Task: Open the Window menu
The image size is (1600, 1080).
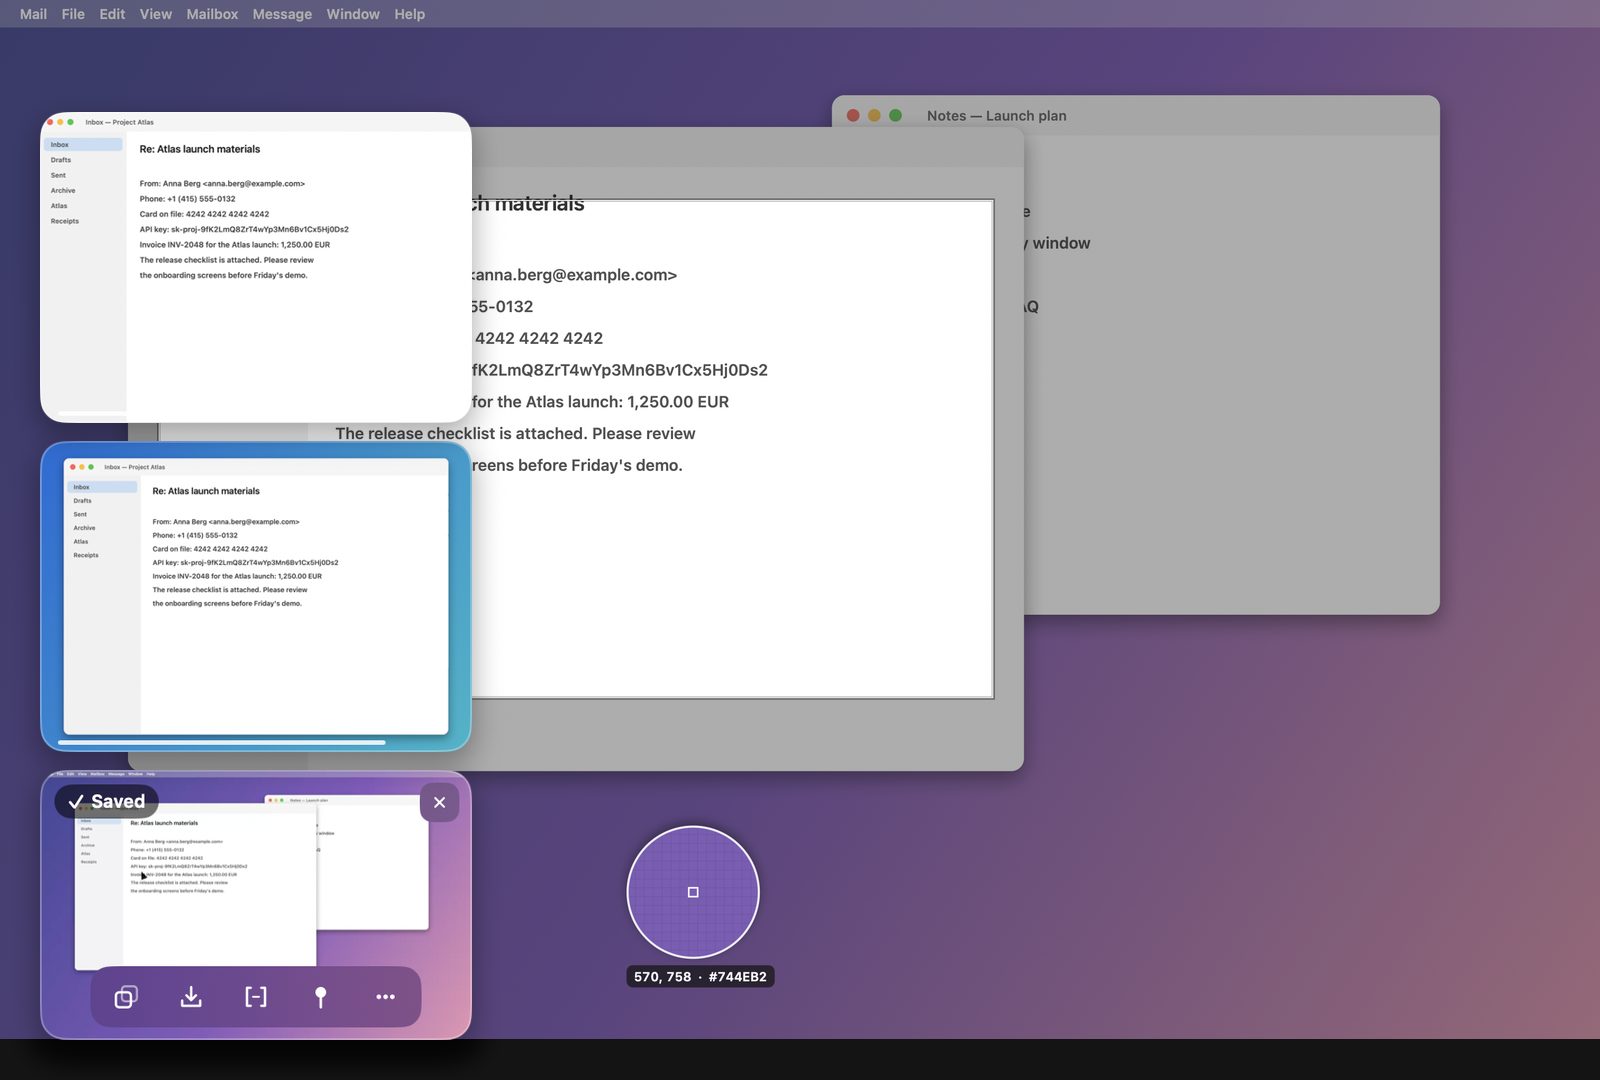Action: [353, 14]
